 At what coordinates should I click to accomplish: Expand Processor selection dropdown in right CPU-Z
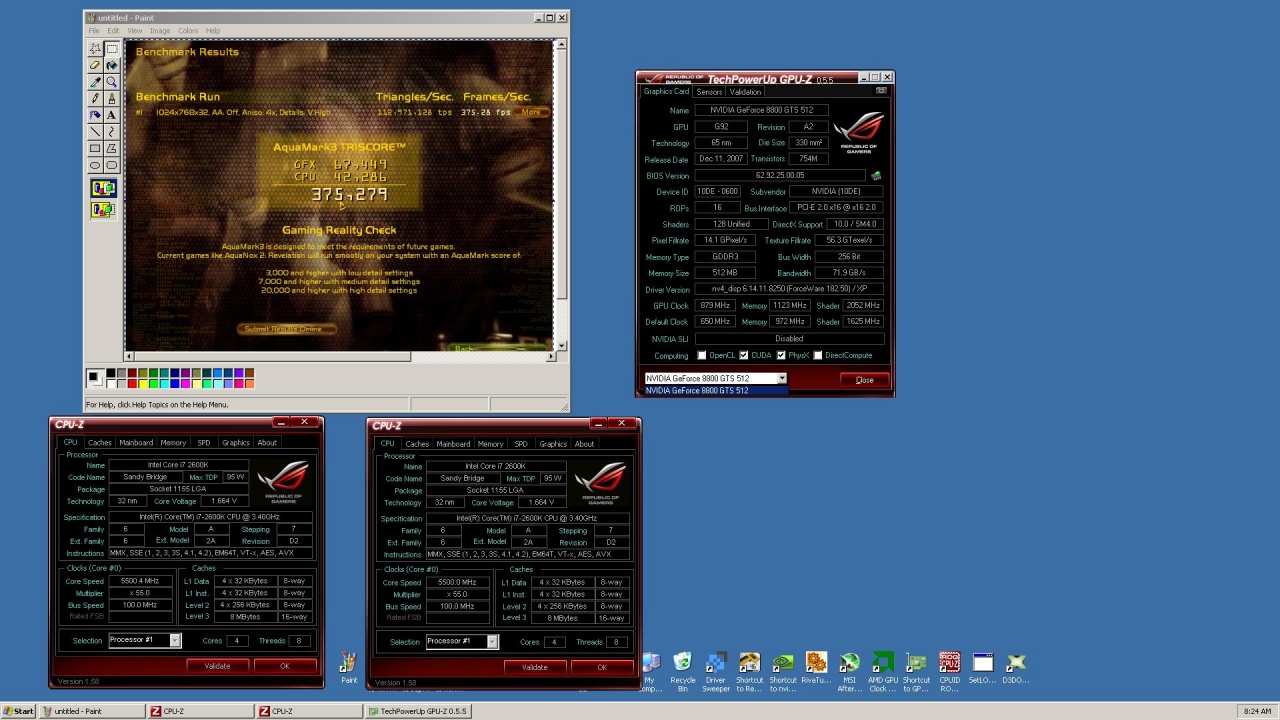click(492, 642)
